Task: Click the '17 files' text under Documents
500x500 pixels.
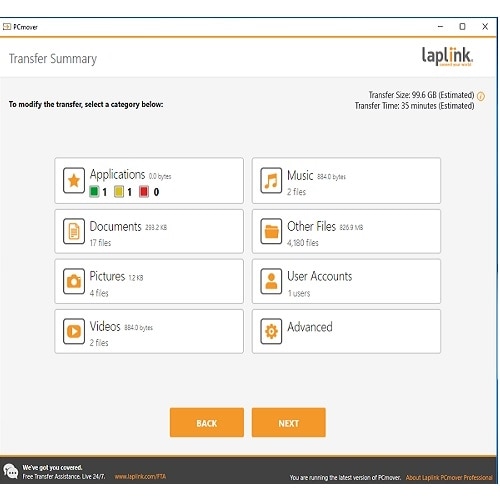Action: [x=100, y=243]
